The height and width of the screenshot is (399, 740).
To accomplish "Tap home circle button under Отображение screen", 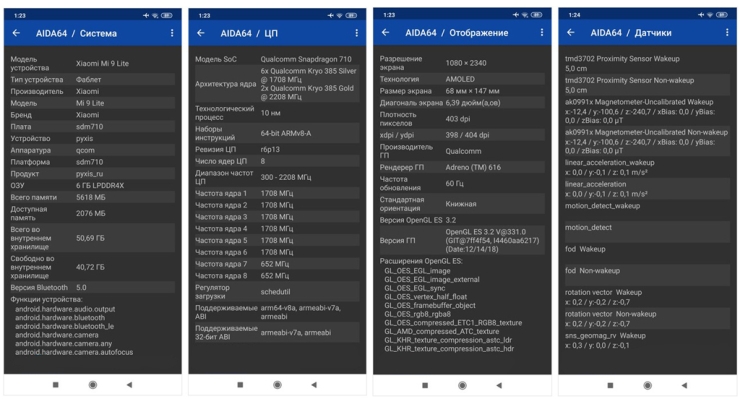I will pos(462,385).
